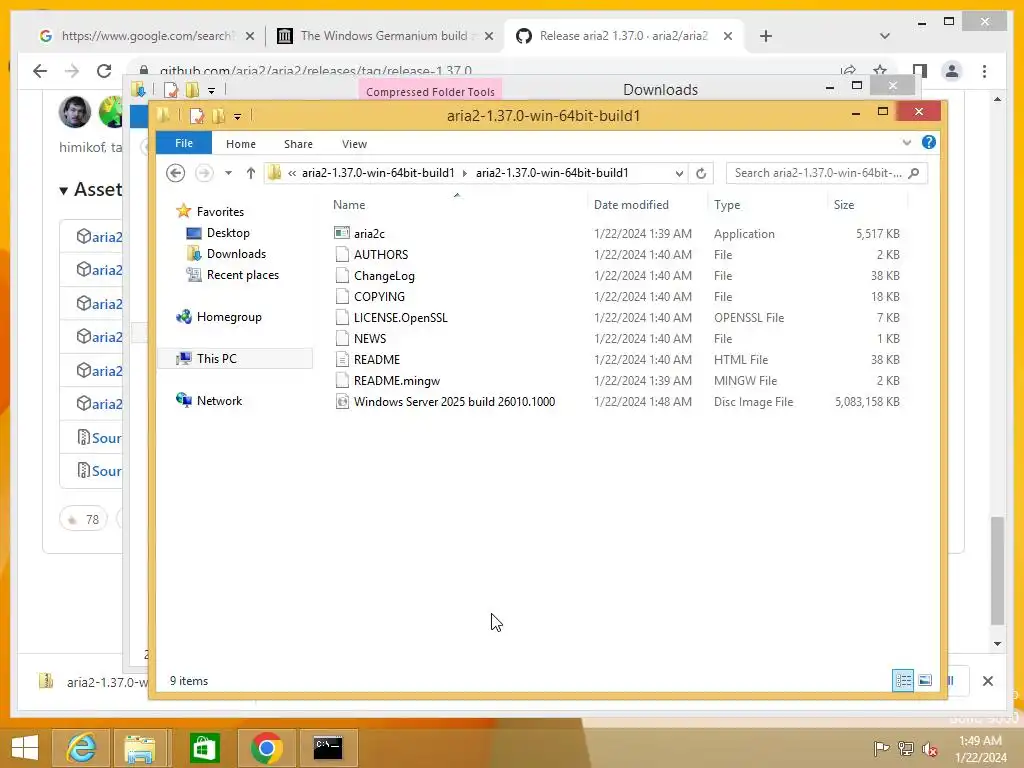
Task: Click the search magnifier icon
Action: click(914, 173)
